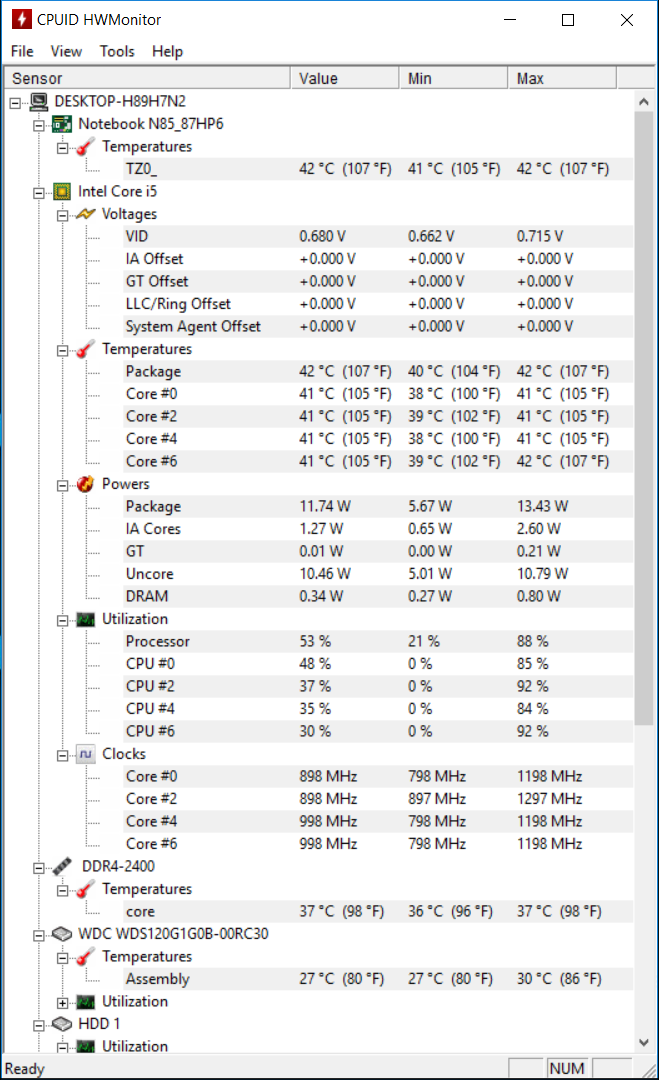Click the Intel Core i5 processor icon
This screenshot has width=659, height=1080.
tap(62, 191)
